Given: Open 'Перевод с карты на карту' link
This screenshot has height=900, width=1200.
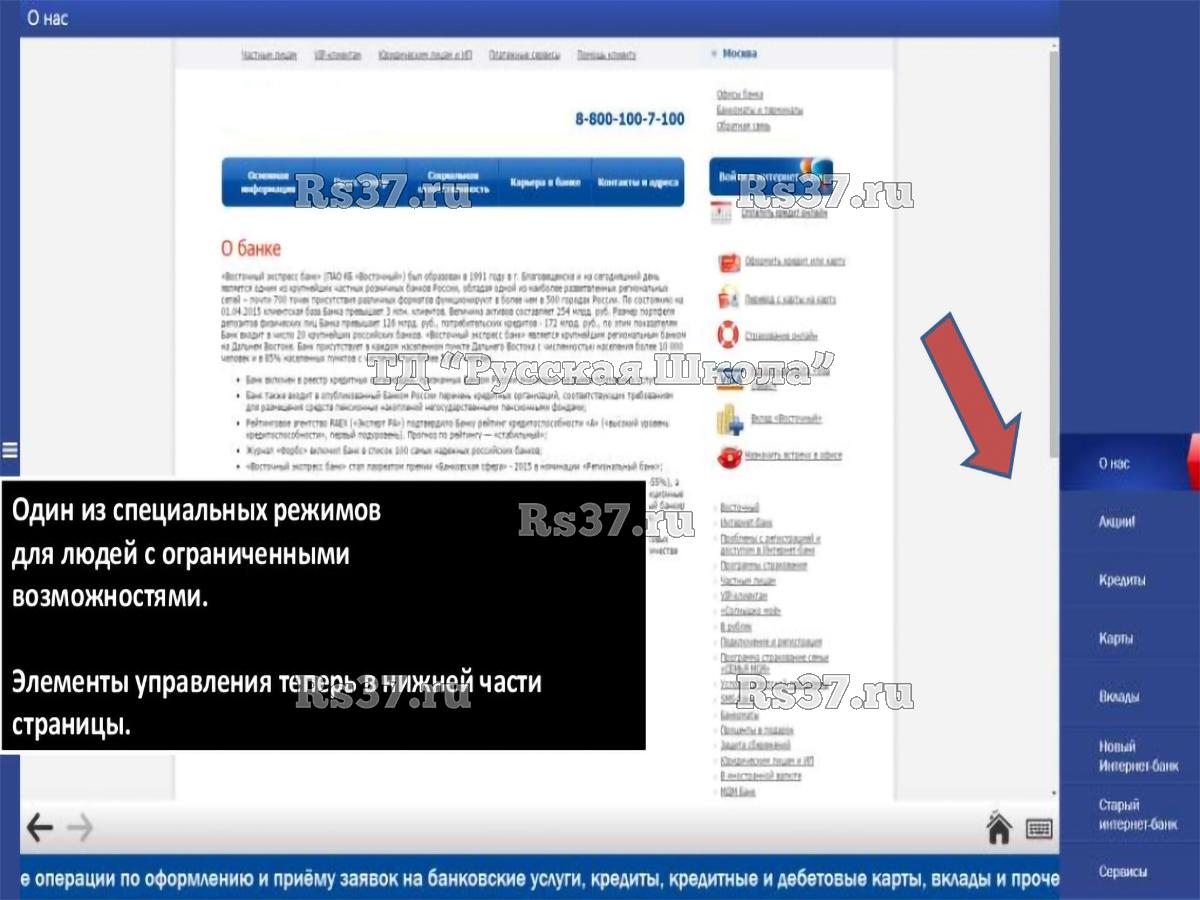Looking at the screenshot, I should 791,299.
